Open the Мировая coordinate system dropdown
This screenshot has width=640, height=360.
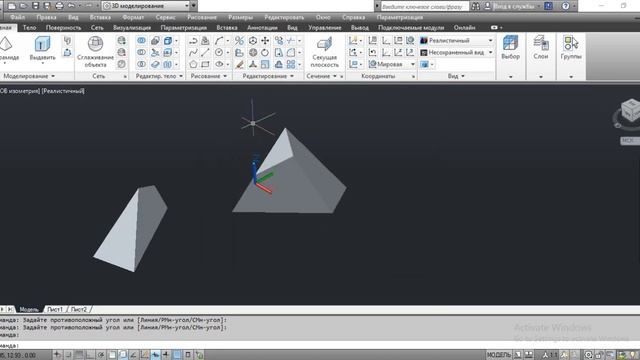(413, 64)
